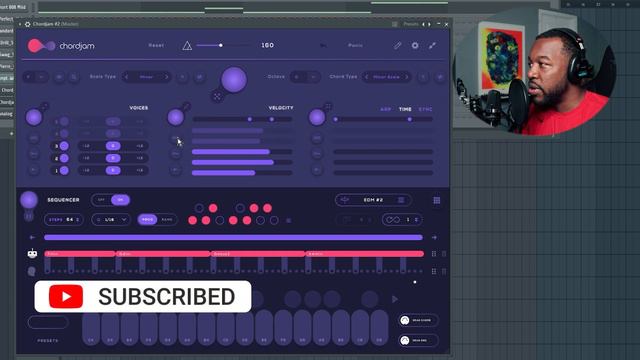
Task: Click the triangle metronome icon beside tempo
Action: coord(187,46)
